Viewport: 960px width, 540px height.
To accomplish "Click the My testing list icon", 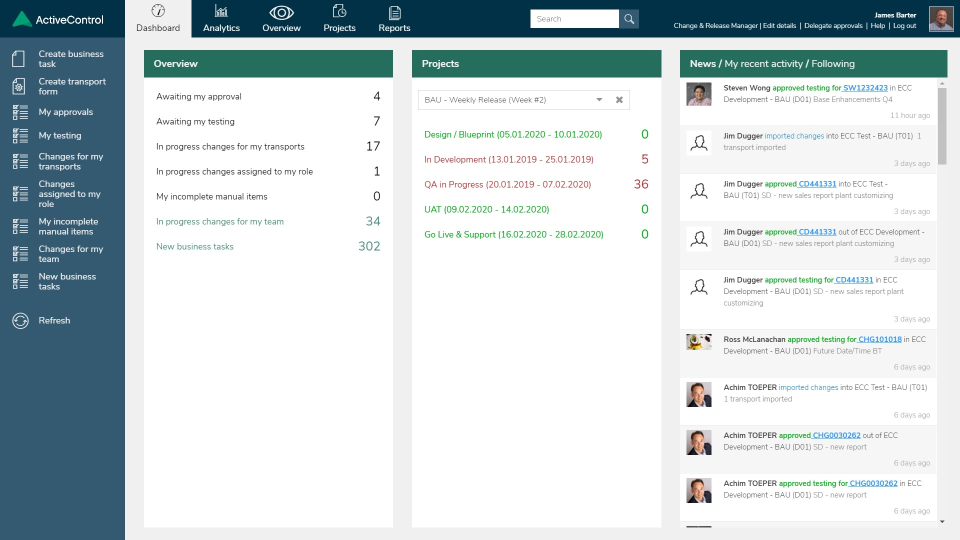I will [20, 135].
